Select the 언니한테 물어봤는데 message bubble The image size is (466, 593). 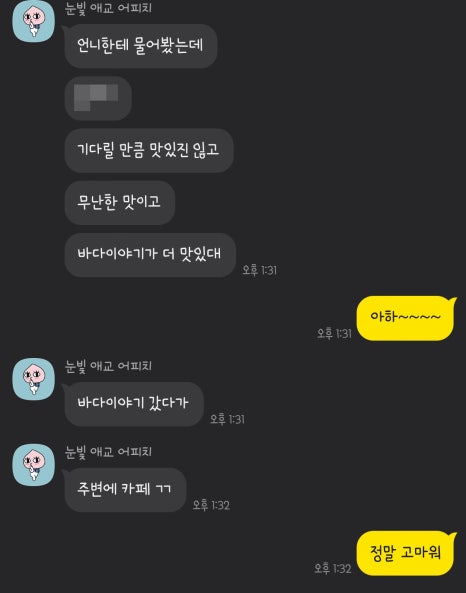pyautogui.click(x=141, y=46)
